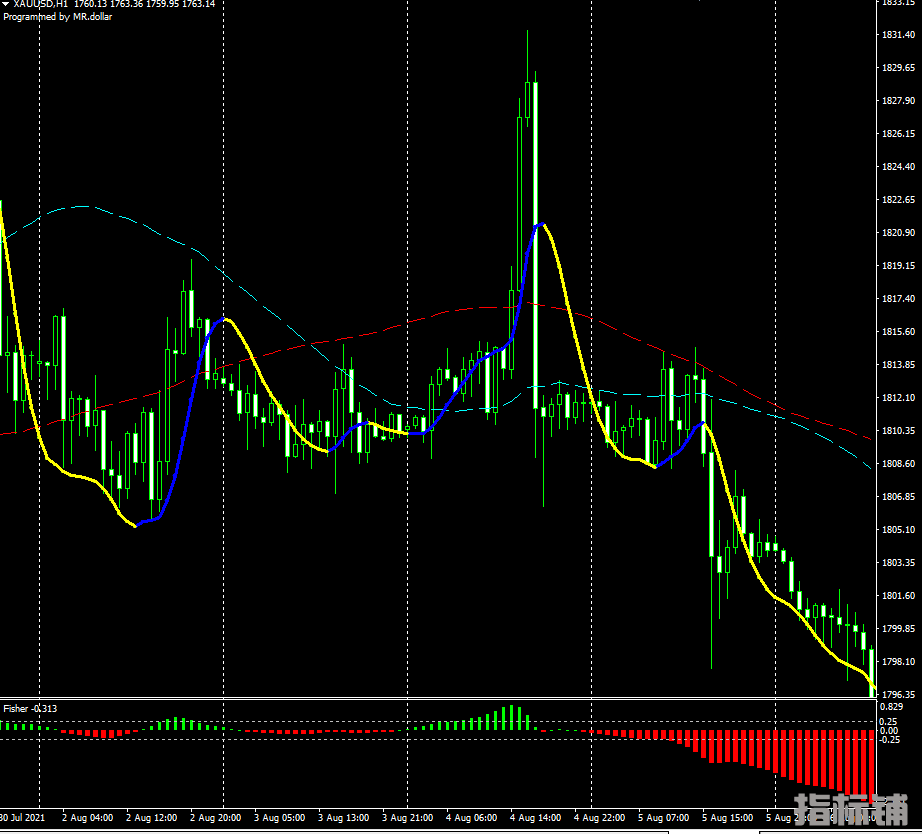Select the tallest white candle at the peak

536,240
